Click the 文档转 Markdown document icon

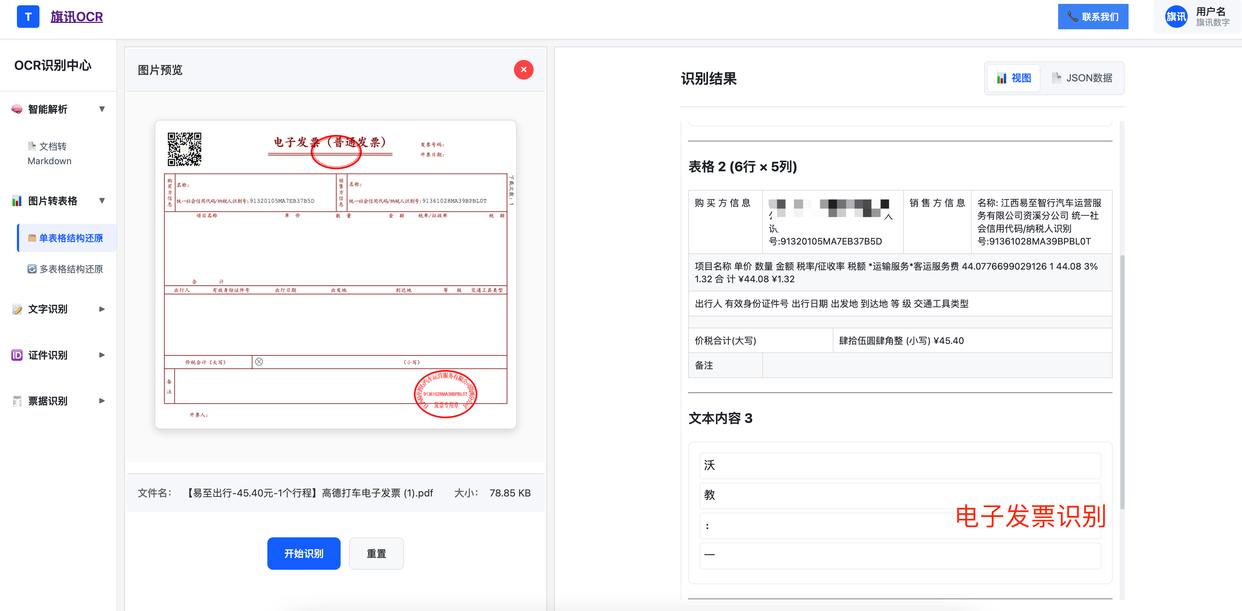[32, 146]
